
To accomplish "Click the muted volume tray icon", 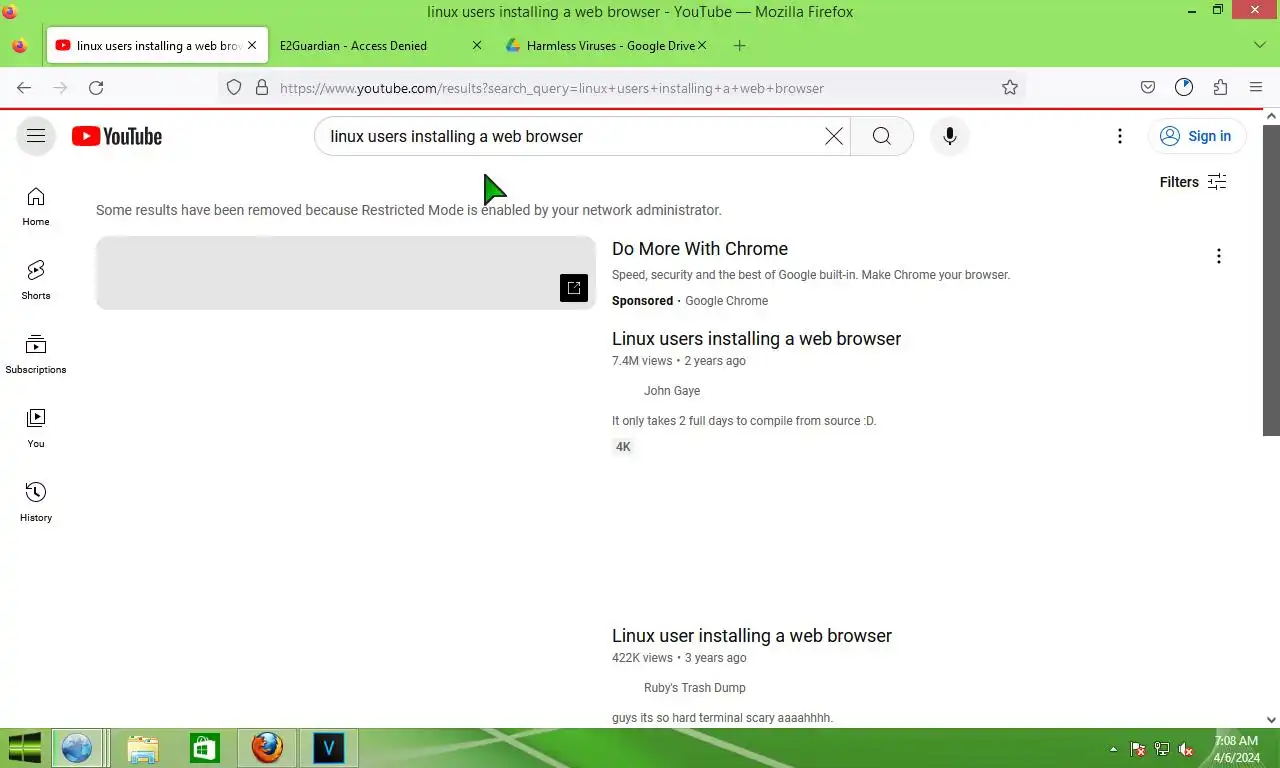I will 1186,749.
